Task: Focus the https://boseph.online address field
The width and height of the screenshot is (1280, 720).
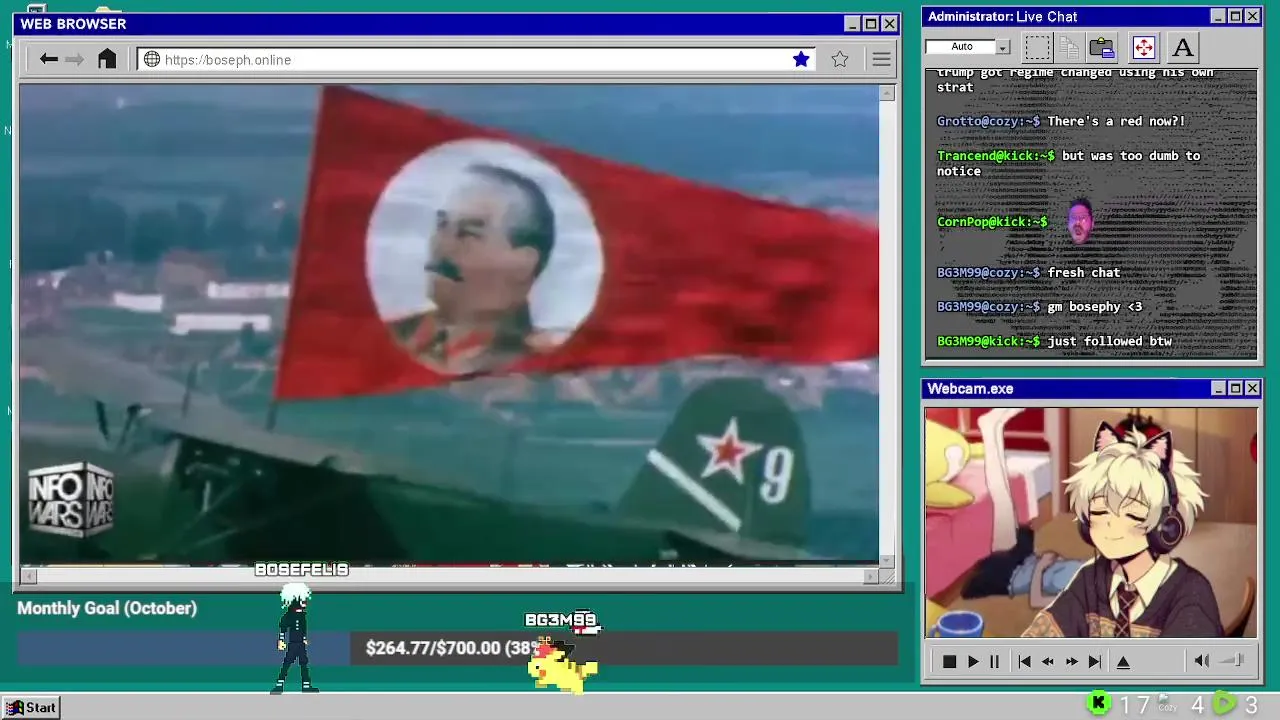Action: tap(474, 59)
